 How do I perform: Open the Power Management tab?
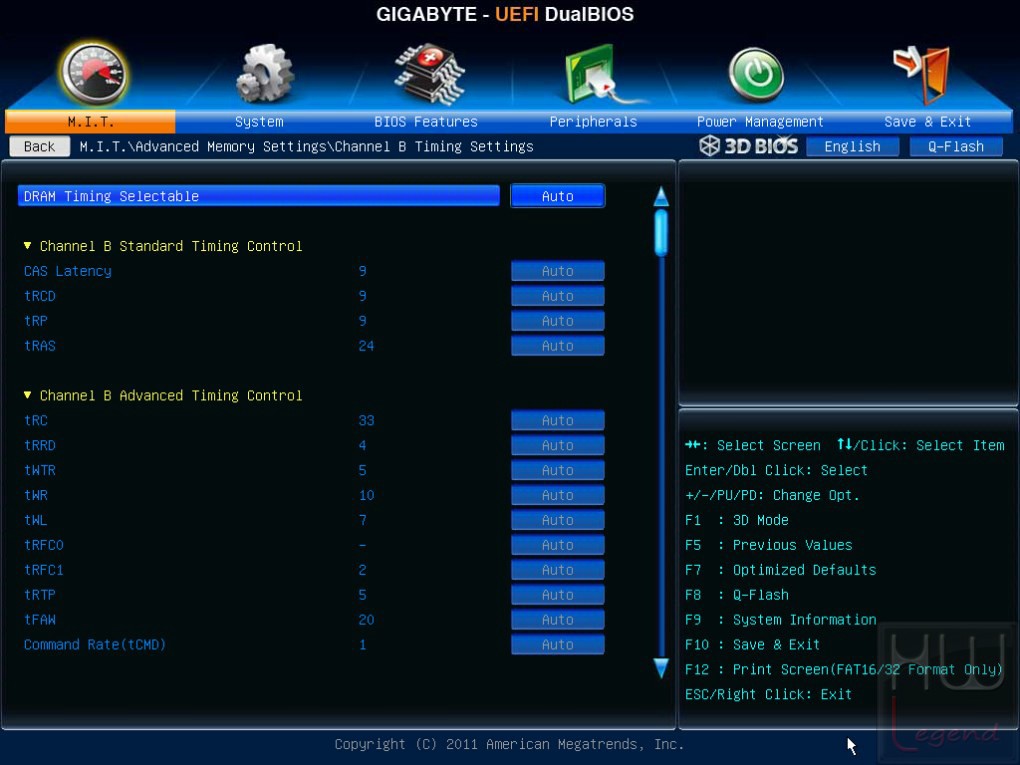point(760,122)
